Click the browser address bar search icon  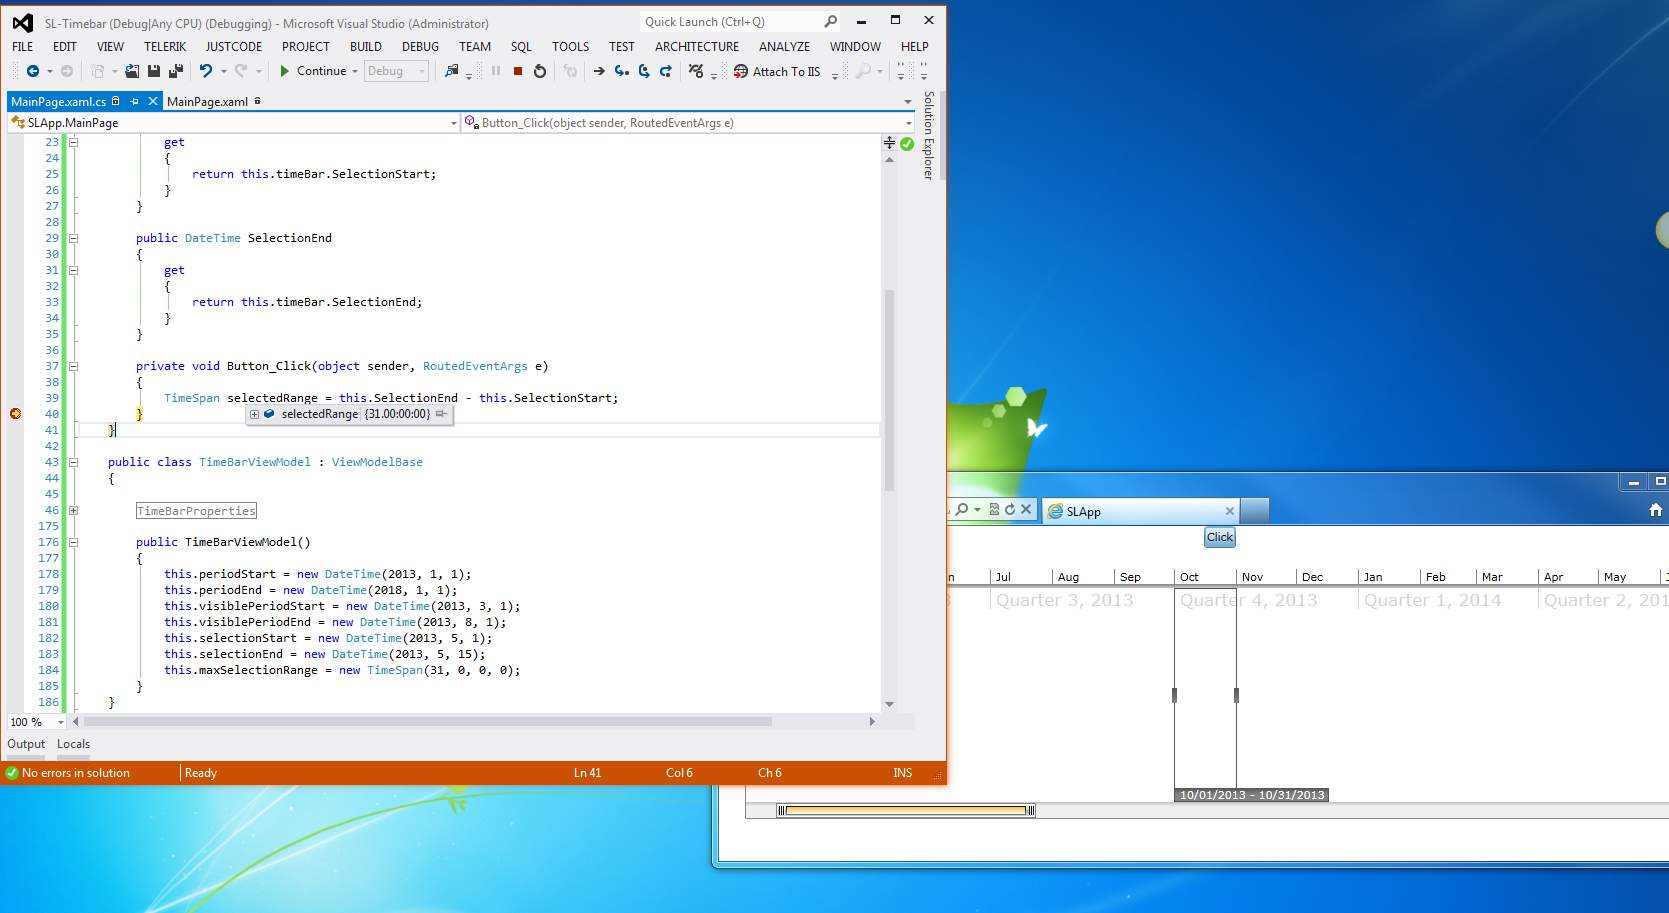[962, 509]
